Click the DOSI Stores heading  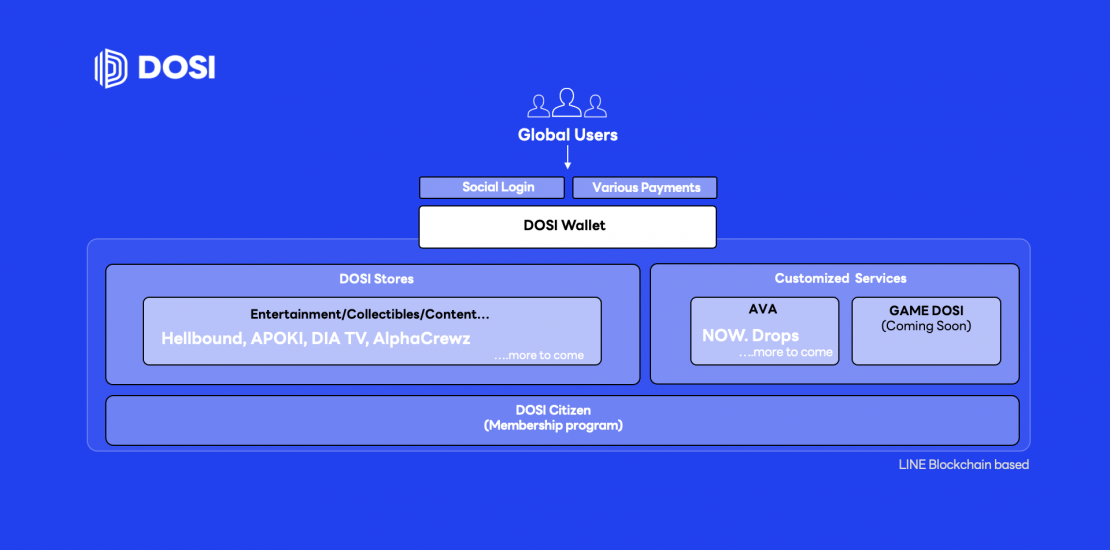tap(376, 279)
